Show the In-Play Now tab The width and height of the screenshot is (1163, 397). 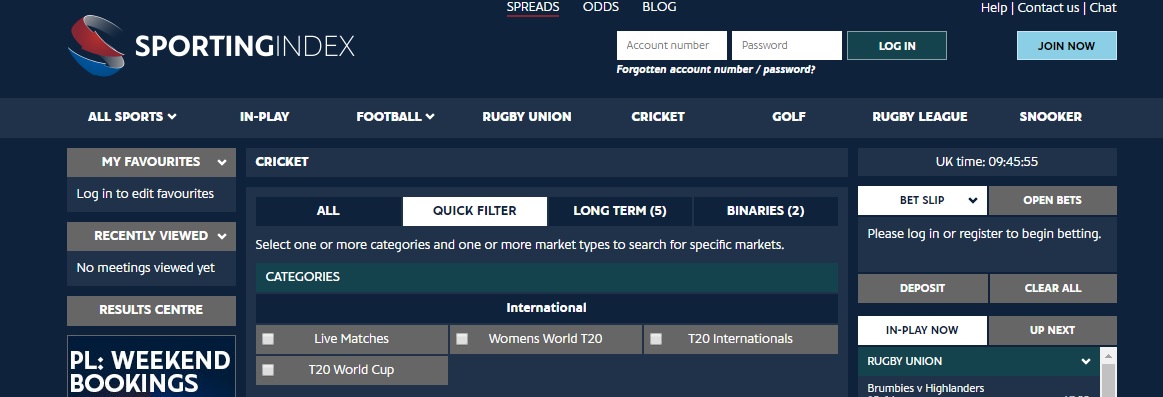tap(922, 330)
